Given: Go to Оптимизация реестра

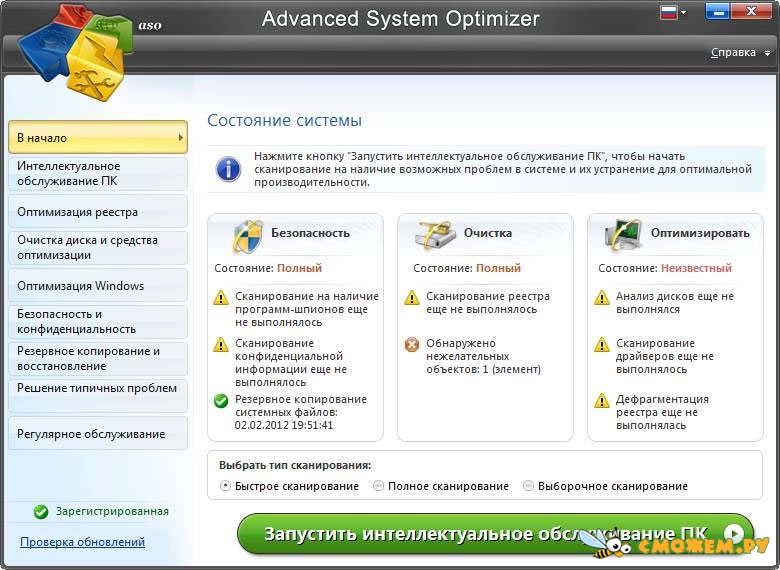Looking at the screenshot, I should (x=98, y=211).
